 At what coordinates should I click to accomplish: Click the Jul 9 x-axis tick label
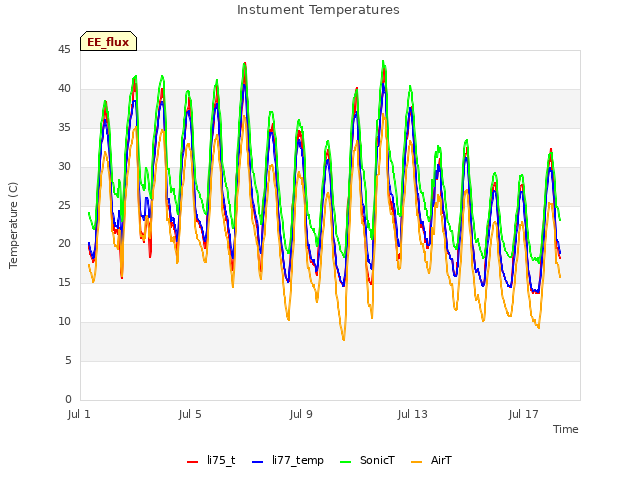[301, 414]
